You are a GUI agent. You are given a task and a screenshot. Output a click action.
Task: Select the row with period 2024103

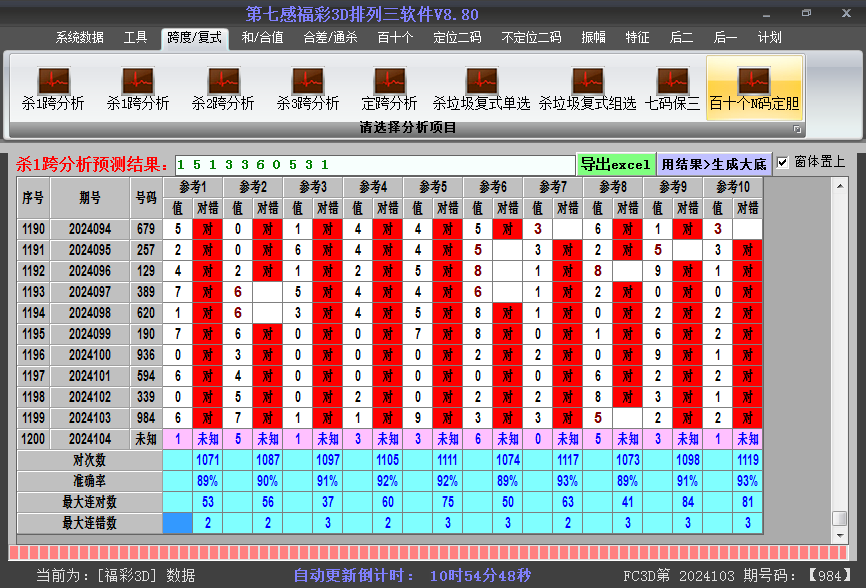point(389,418)
